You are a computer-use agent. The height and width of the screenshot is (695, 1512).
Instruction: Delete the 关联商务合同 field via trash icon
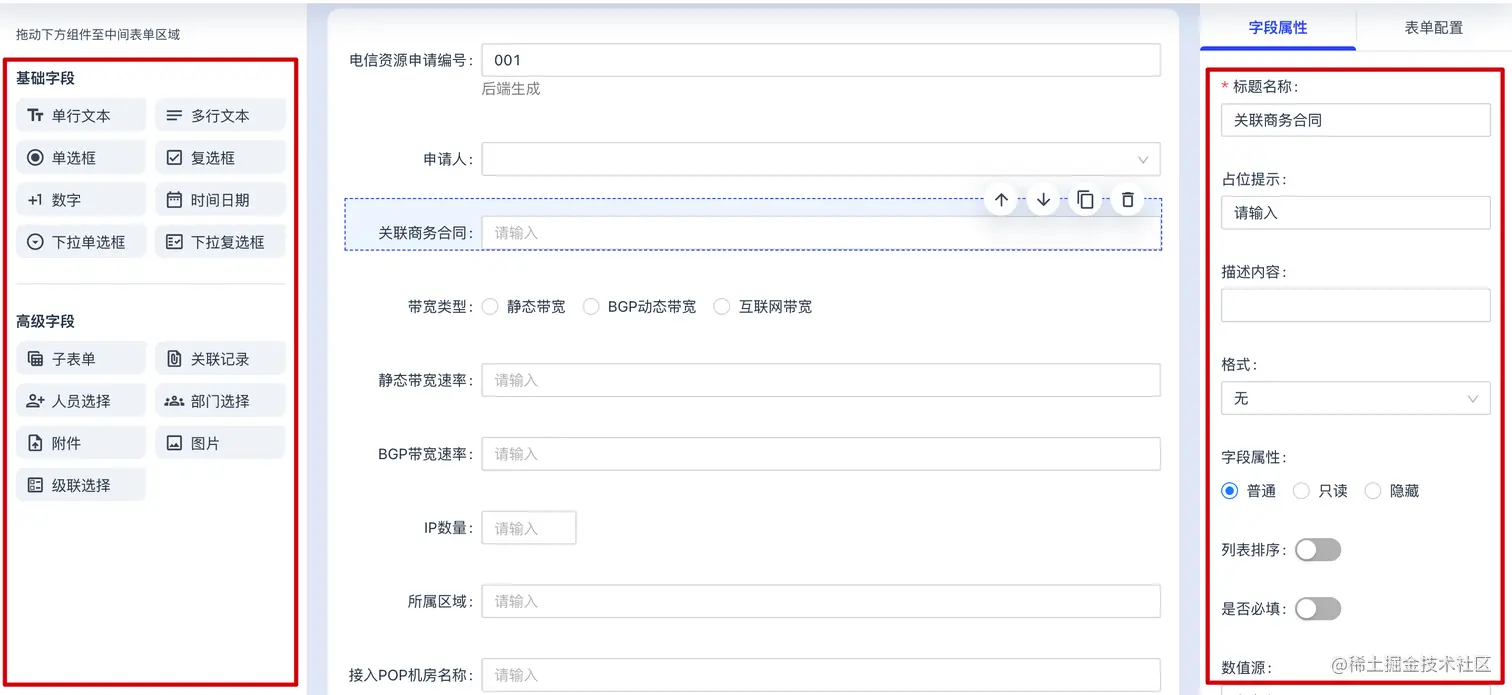pos(1127,200)
